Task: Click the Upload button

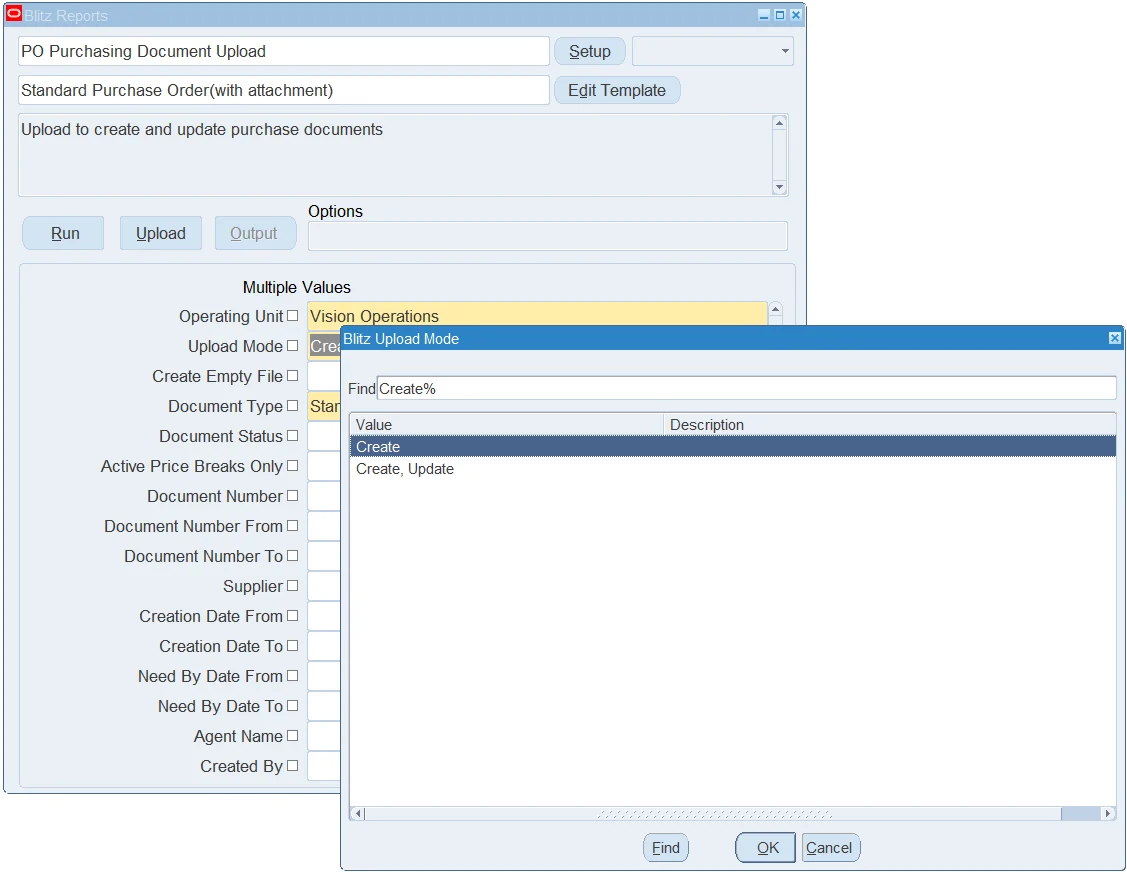Action: tap(161, 234)
